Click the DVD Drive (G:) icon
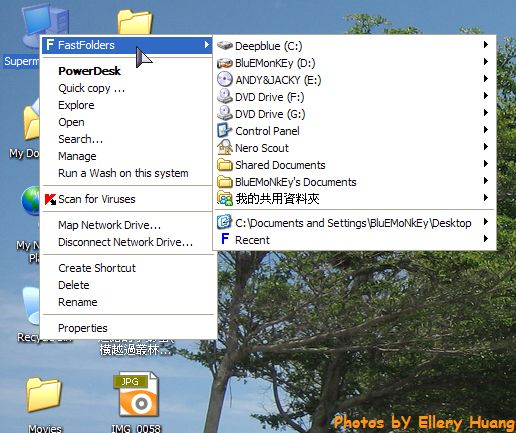This screenshot has width=516, height=433. coord(225,114)
